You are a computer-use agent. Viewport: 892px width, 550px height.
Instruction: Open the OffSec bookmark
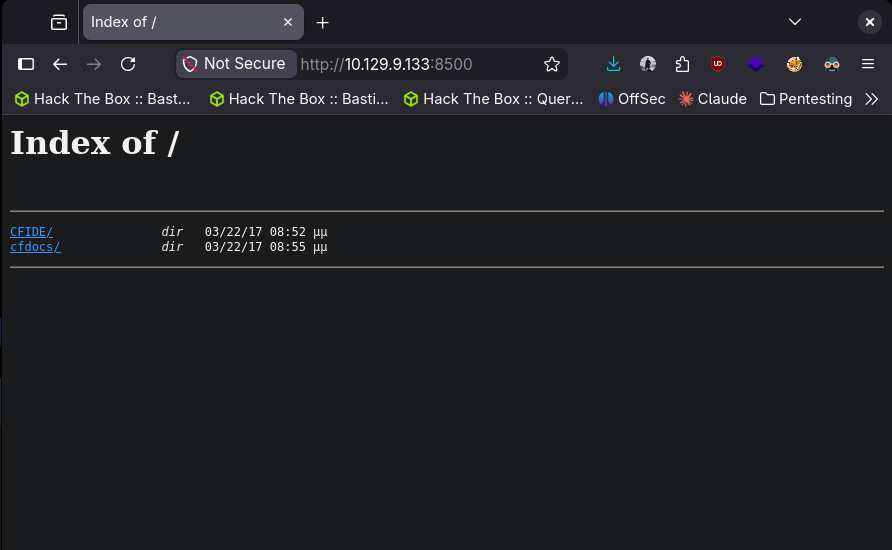632,99
